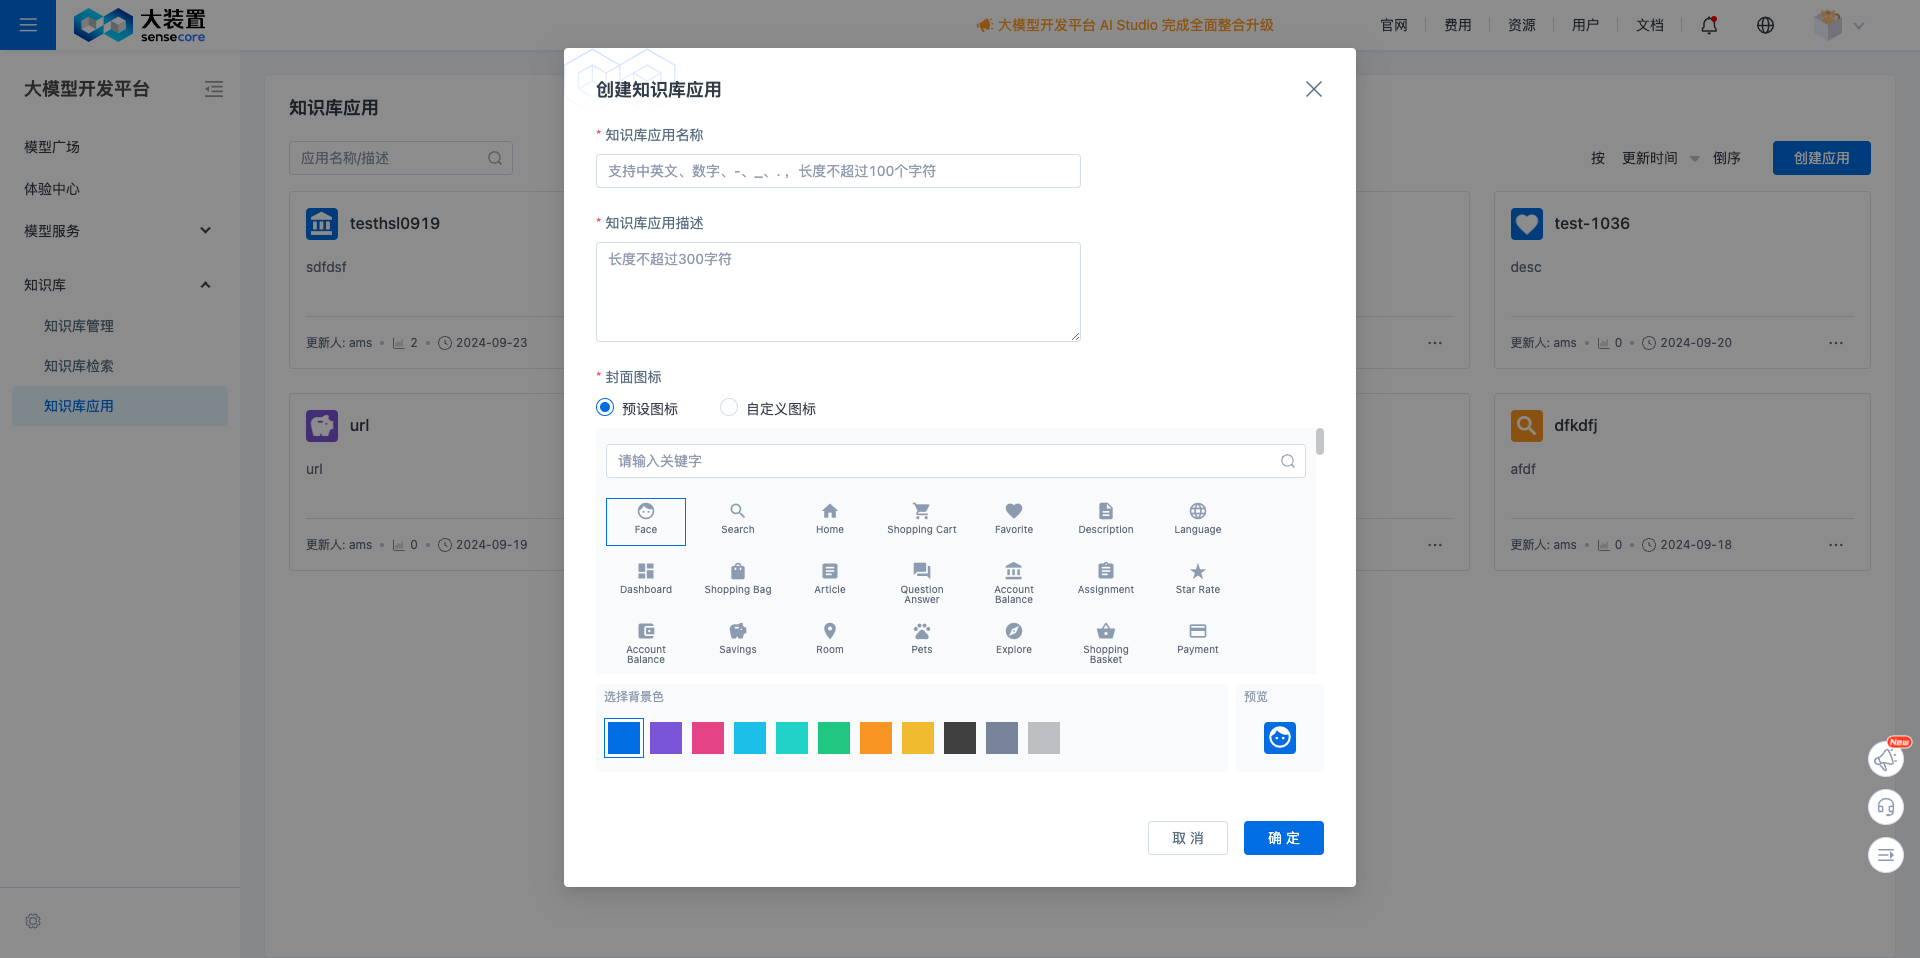Image resolution: width=1920 pixels, height=958 pixels.
Task: Select the Face icon for the cover
Action: click(645, 521)
